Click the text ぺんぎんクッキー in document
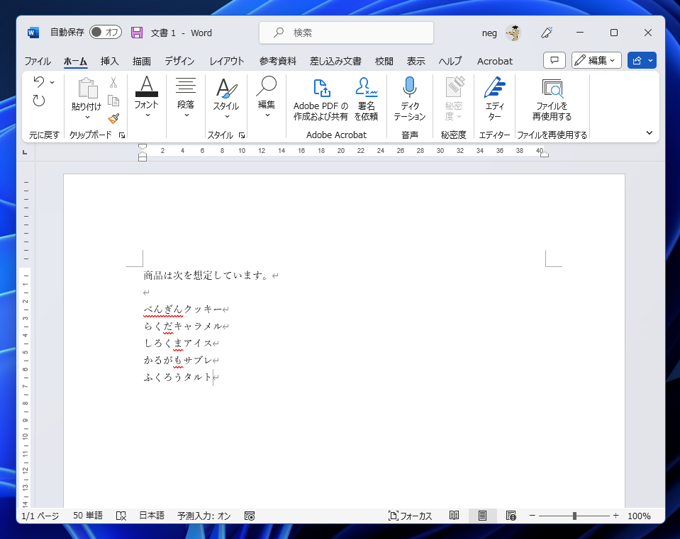The width and height of the screenshot is (680, 539). click(183, 309)
